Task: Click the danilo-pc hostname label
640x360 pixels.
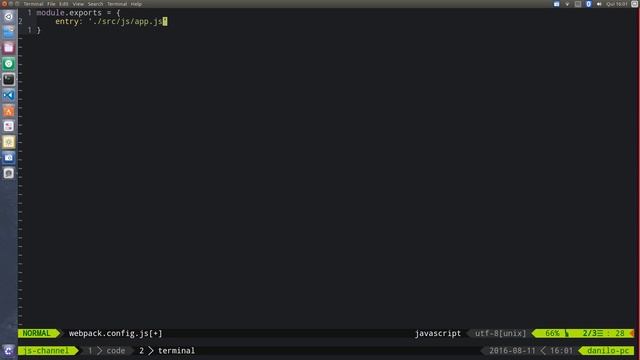Action: 608,351
